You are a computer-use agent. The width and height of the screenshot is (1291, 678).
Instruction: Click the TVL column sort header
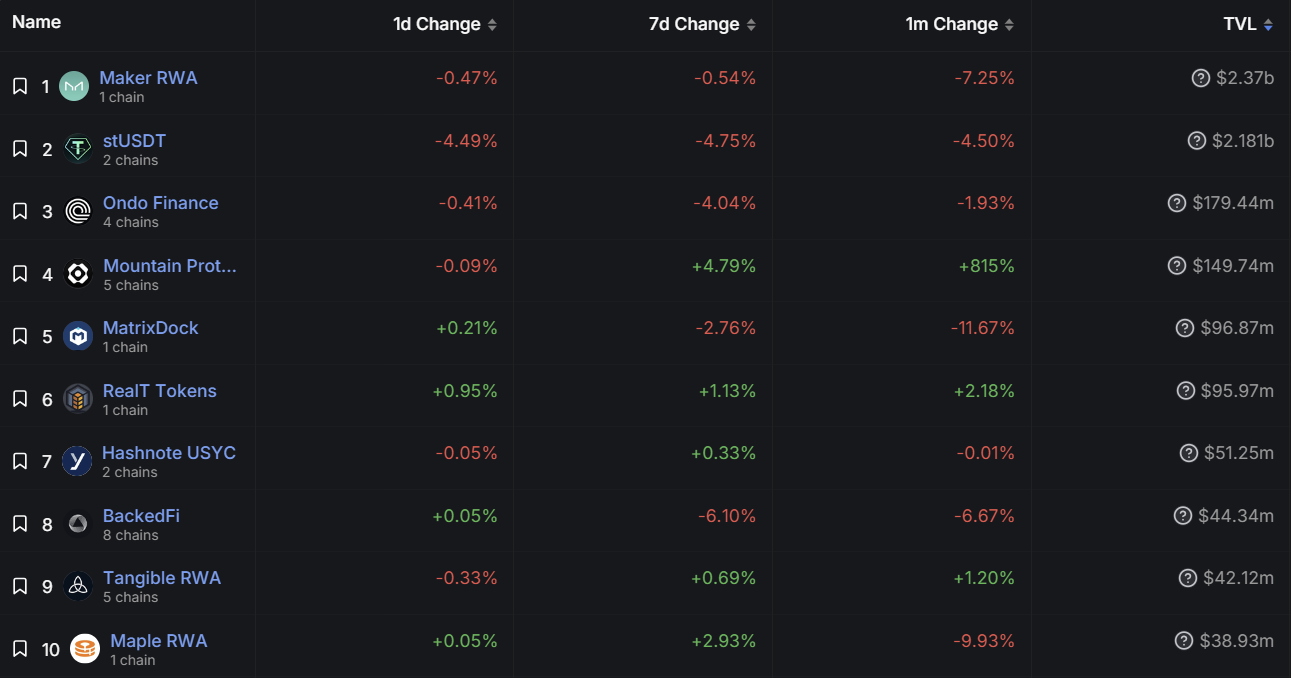(1247, 24)
